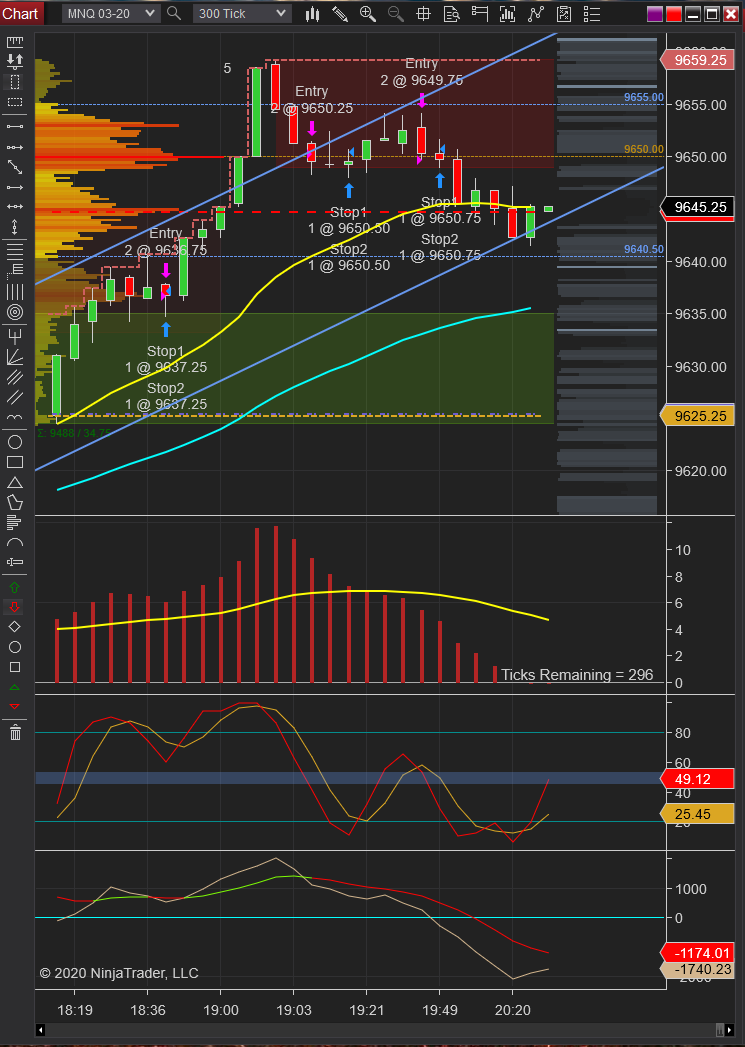Toggle the red Arrow Down marker tool

pos(15,606)
